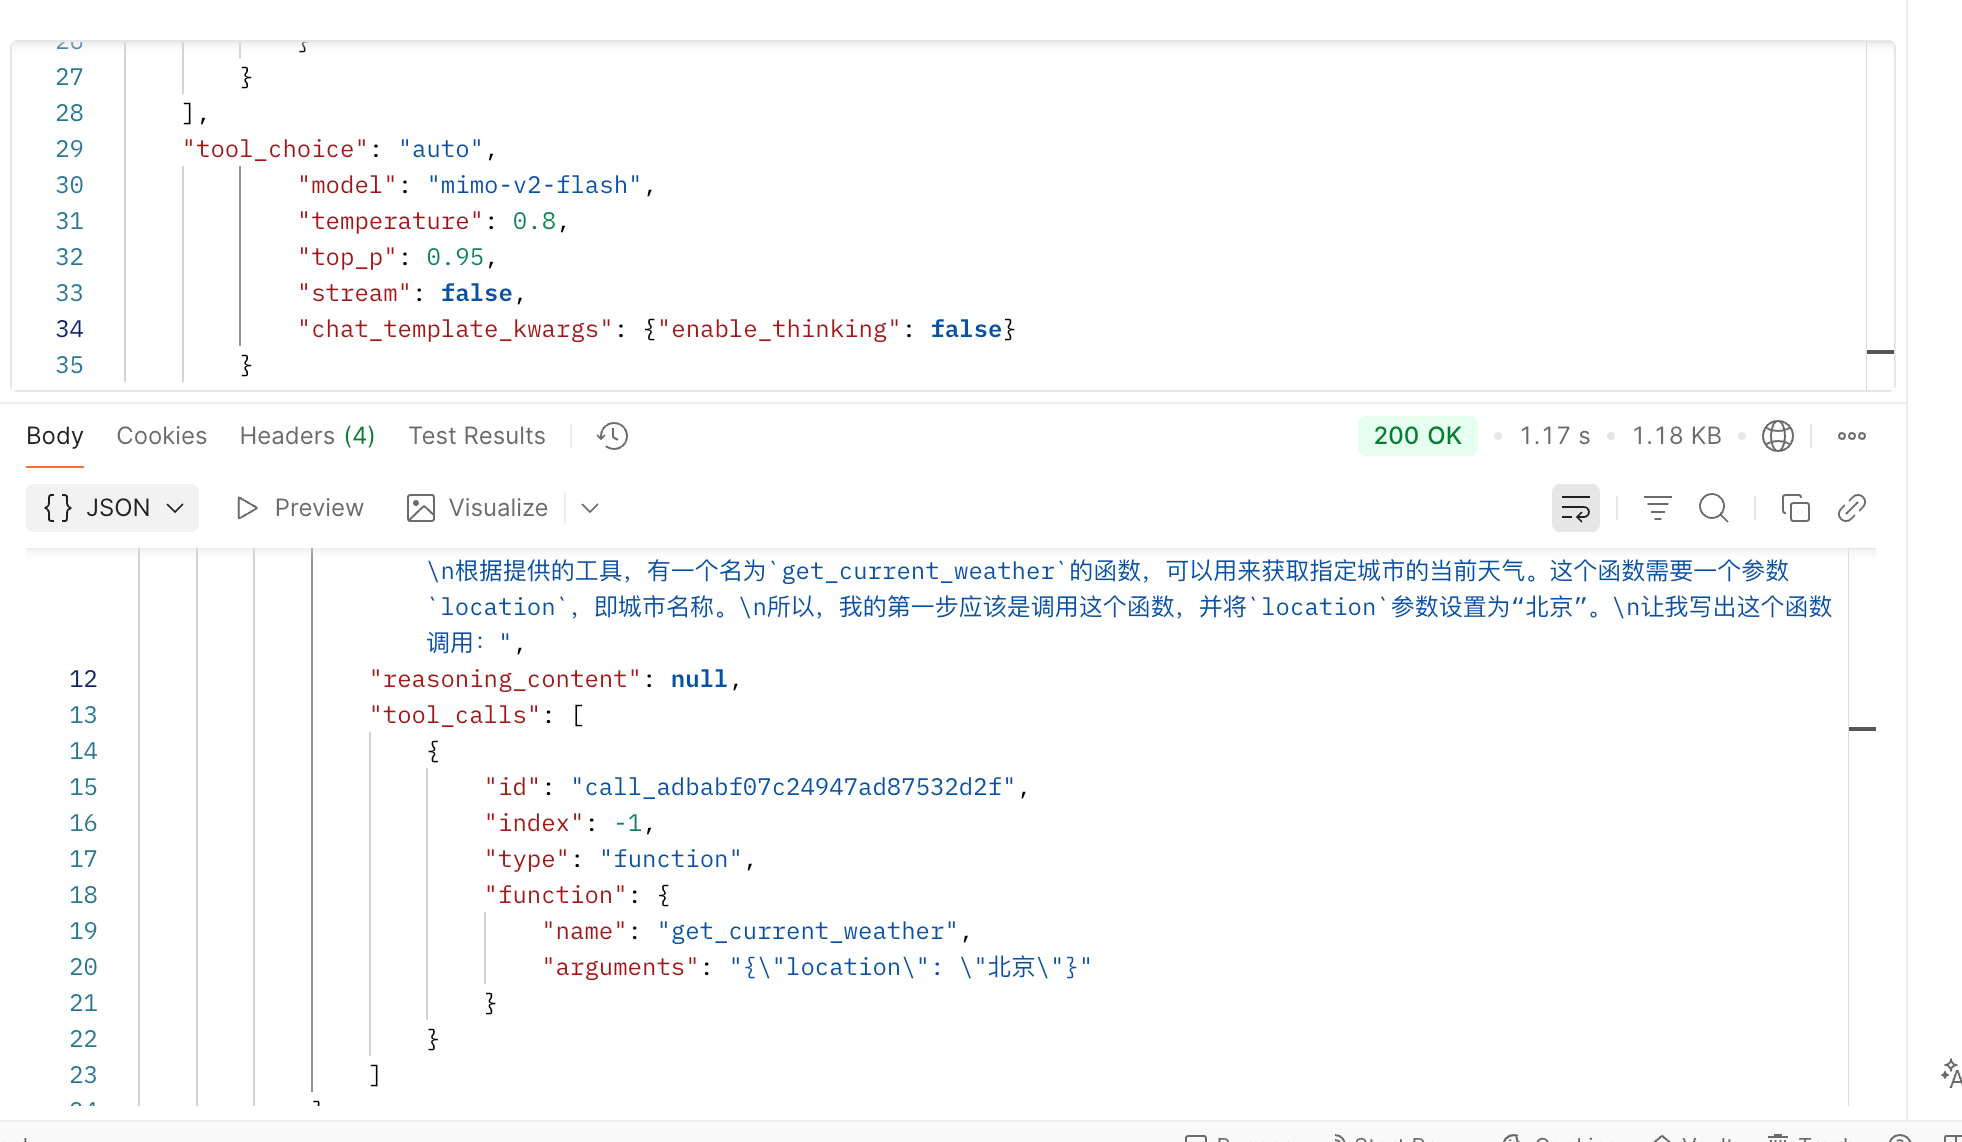The image size is (1962, 1142).
Task: Click the 200 OK status badge
Action: click(1417, 436)
